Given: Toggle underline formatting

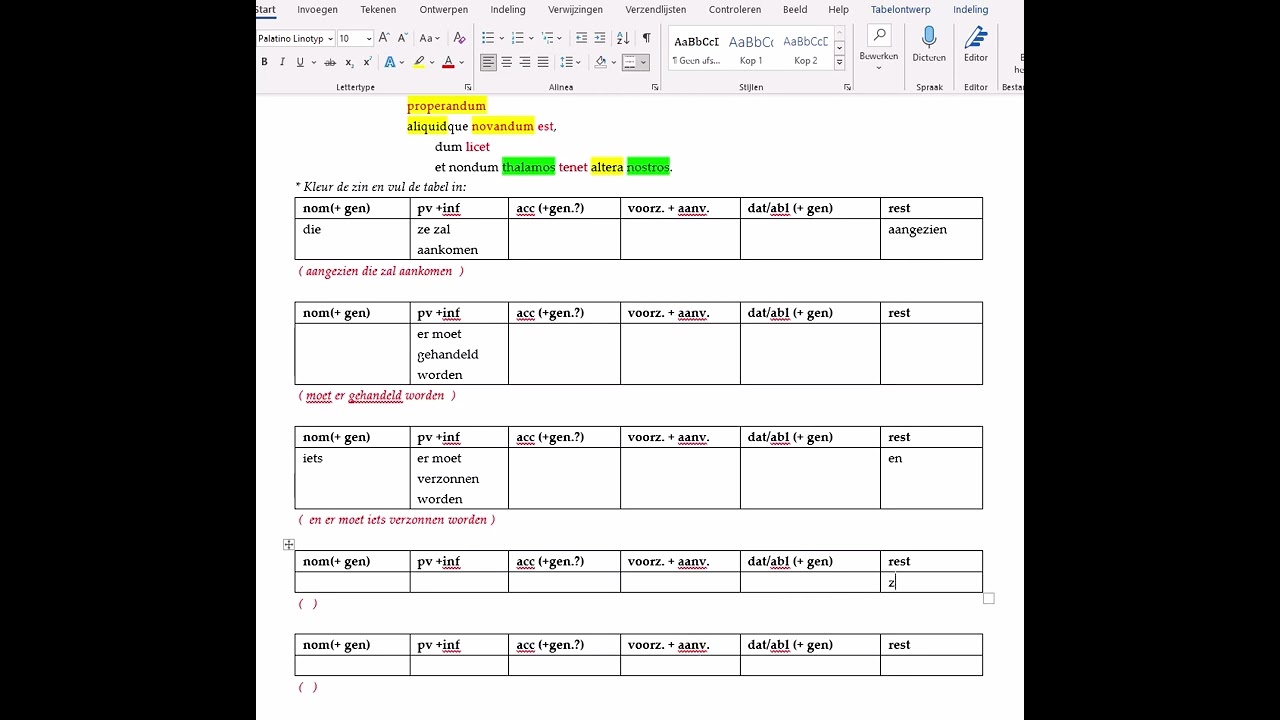Looking at the screenshot, I should [300, 62].
